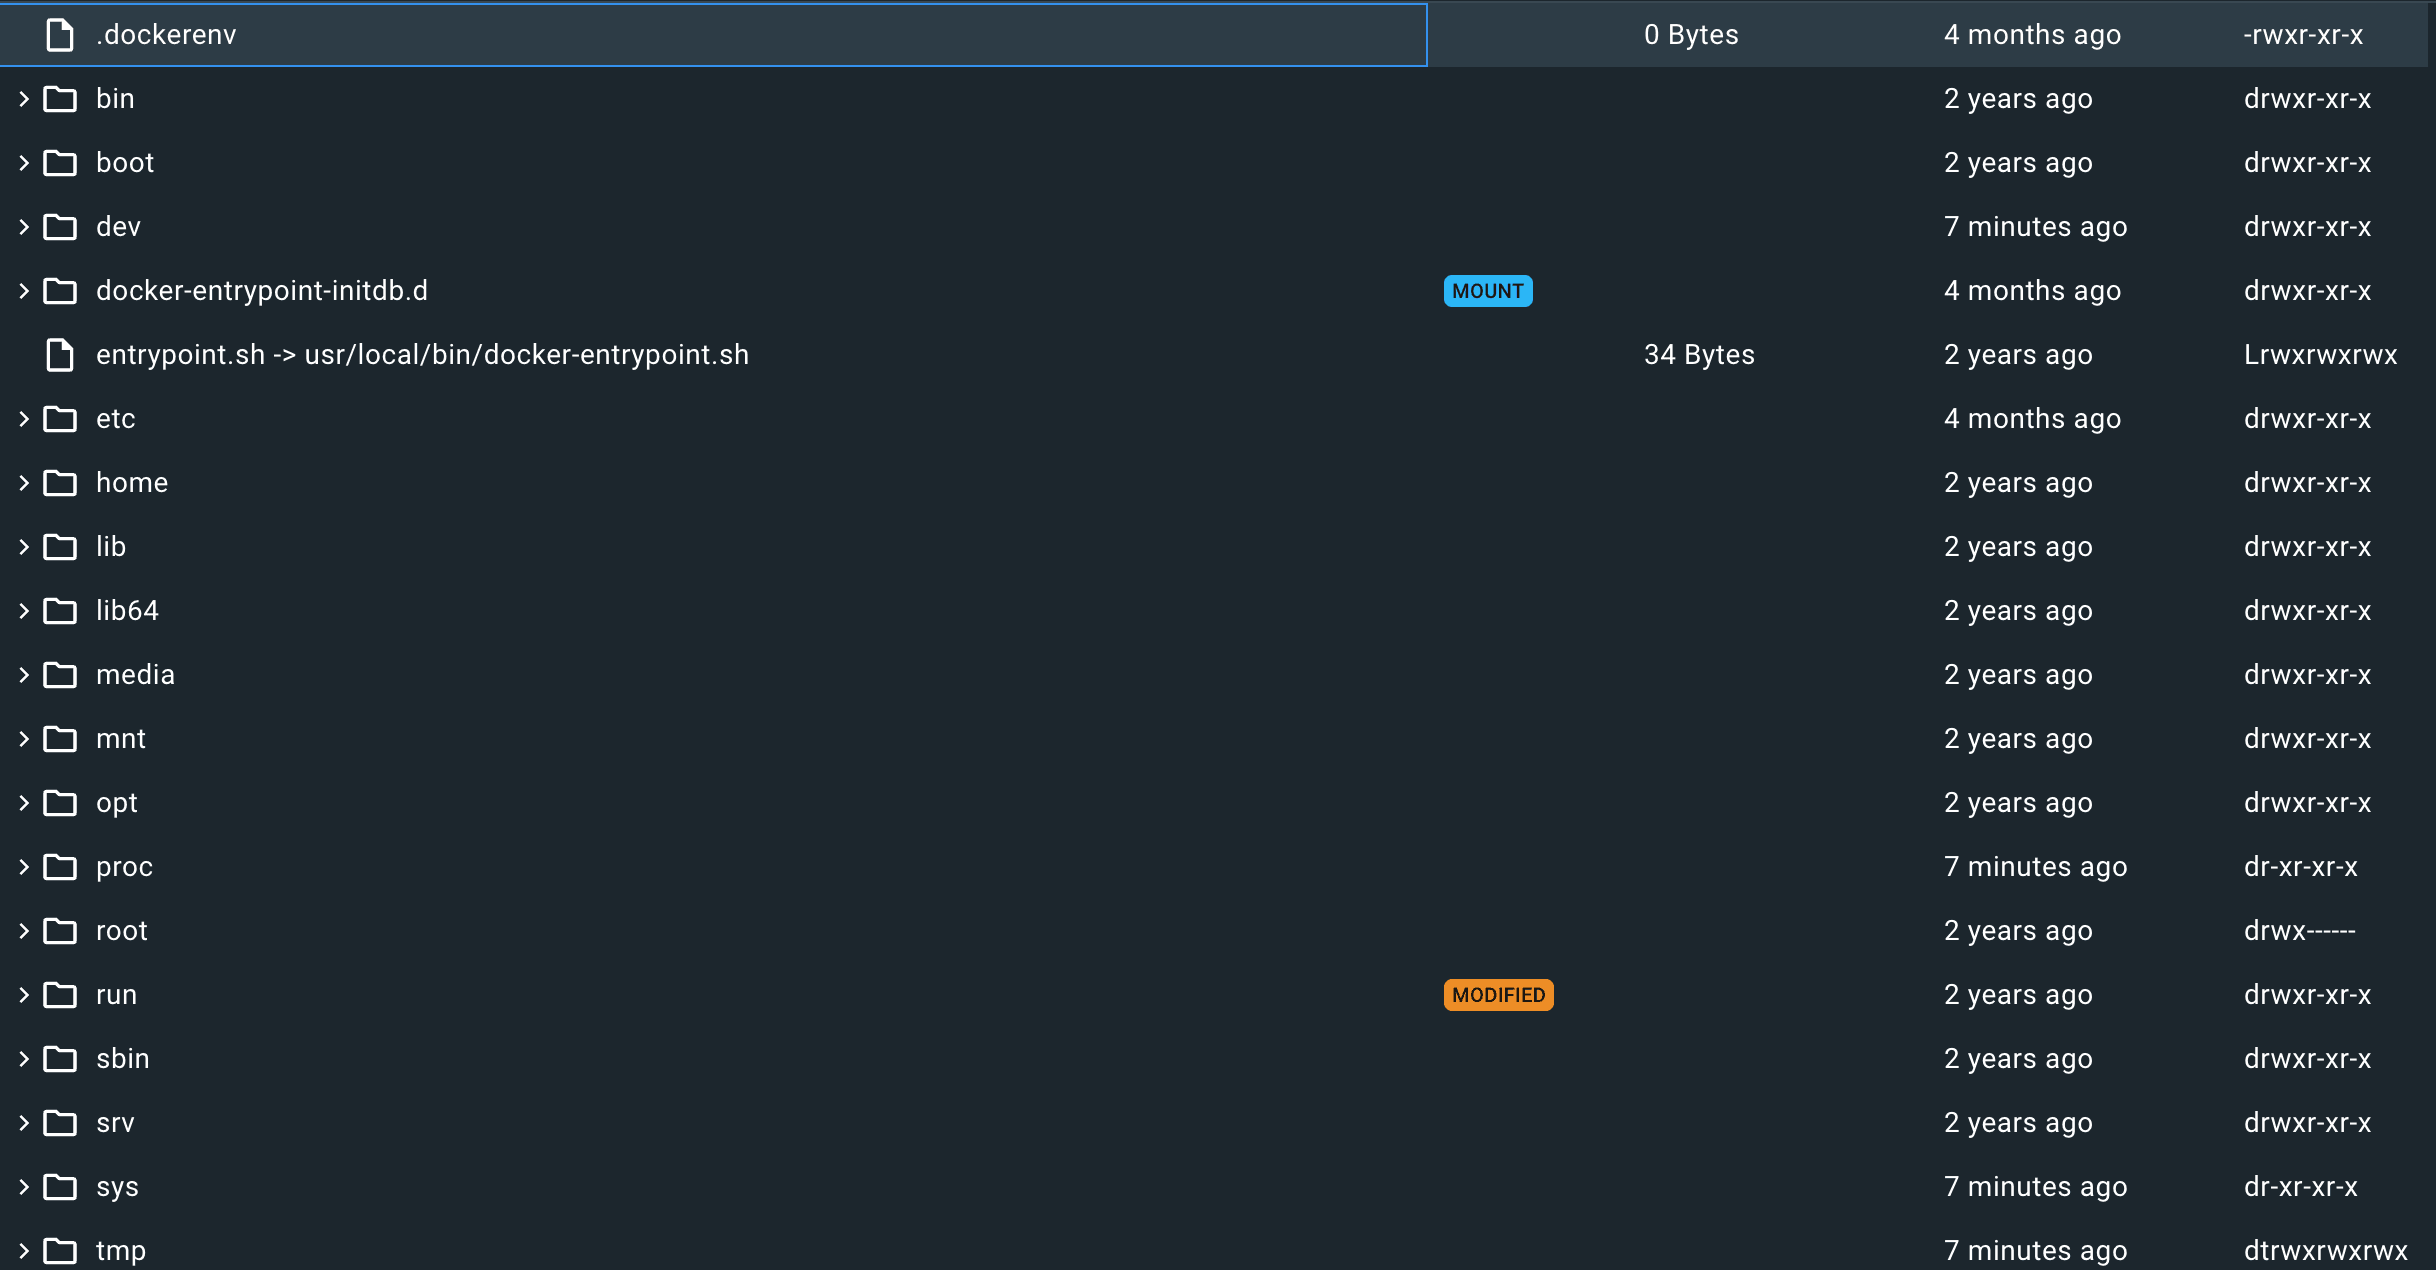Expand the boot folder chevron
The image size is (2436, 1270).
click(x=24, y=163)
